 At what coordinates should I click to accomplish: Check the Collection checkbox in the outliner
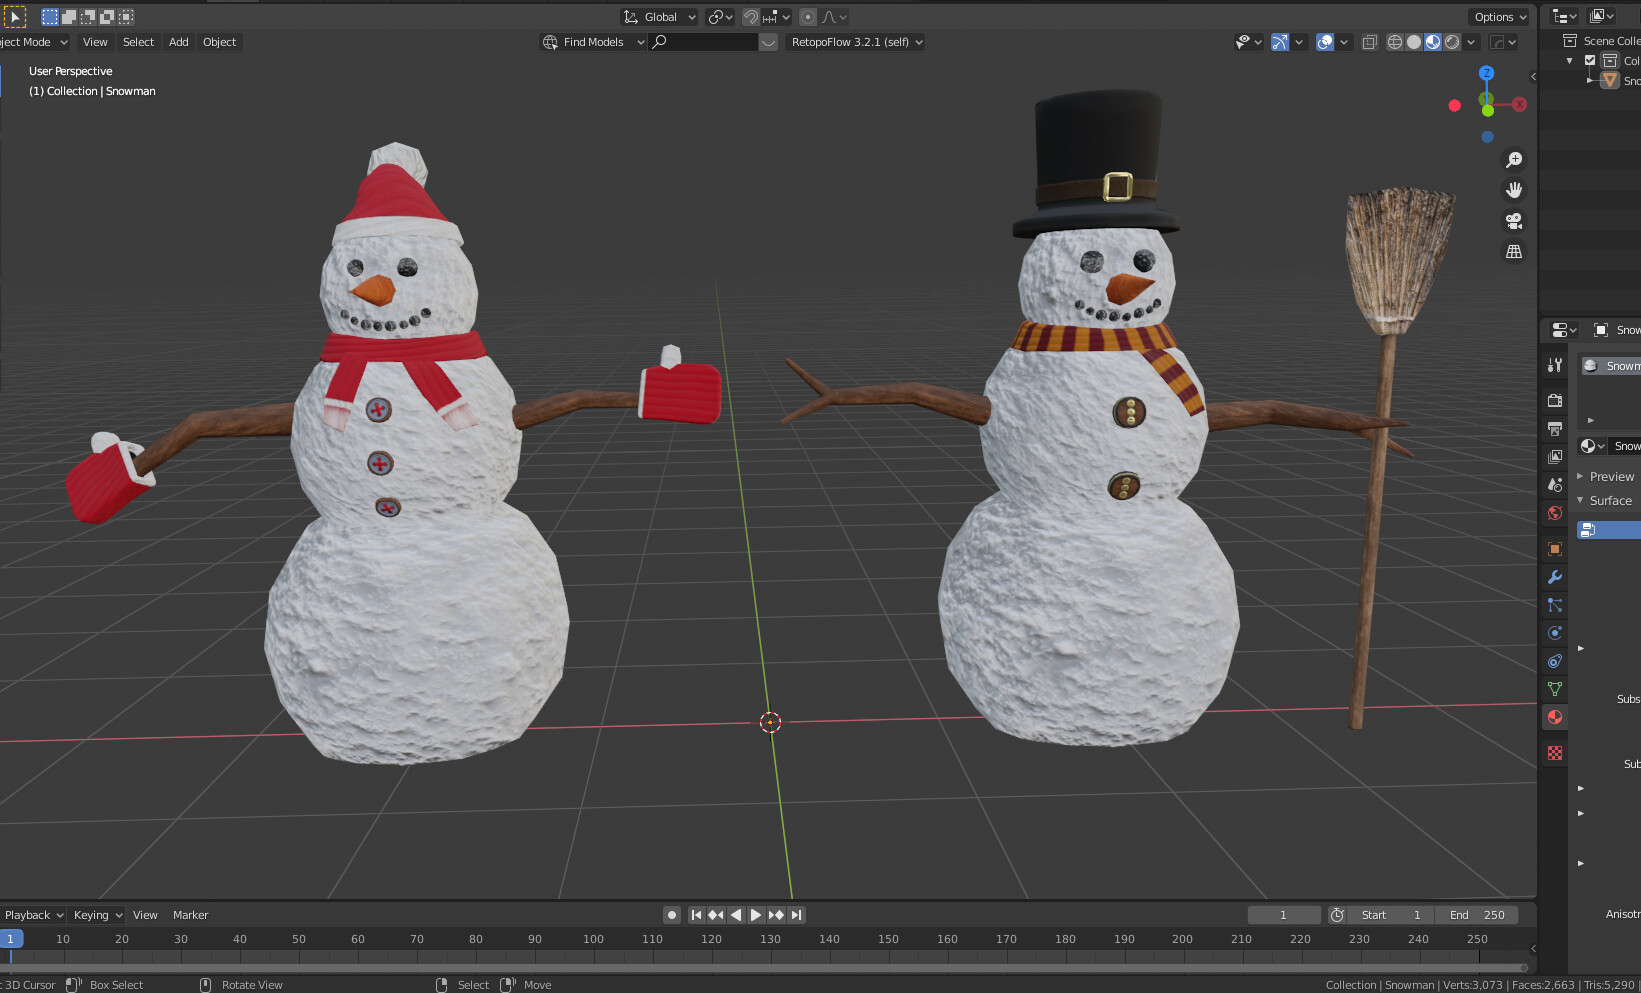click(1589, 60)
